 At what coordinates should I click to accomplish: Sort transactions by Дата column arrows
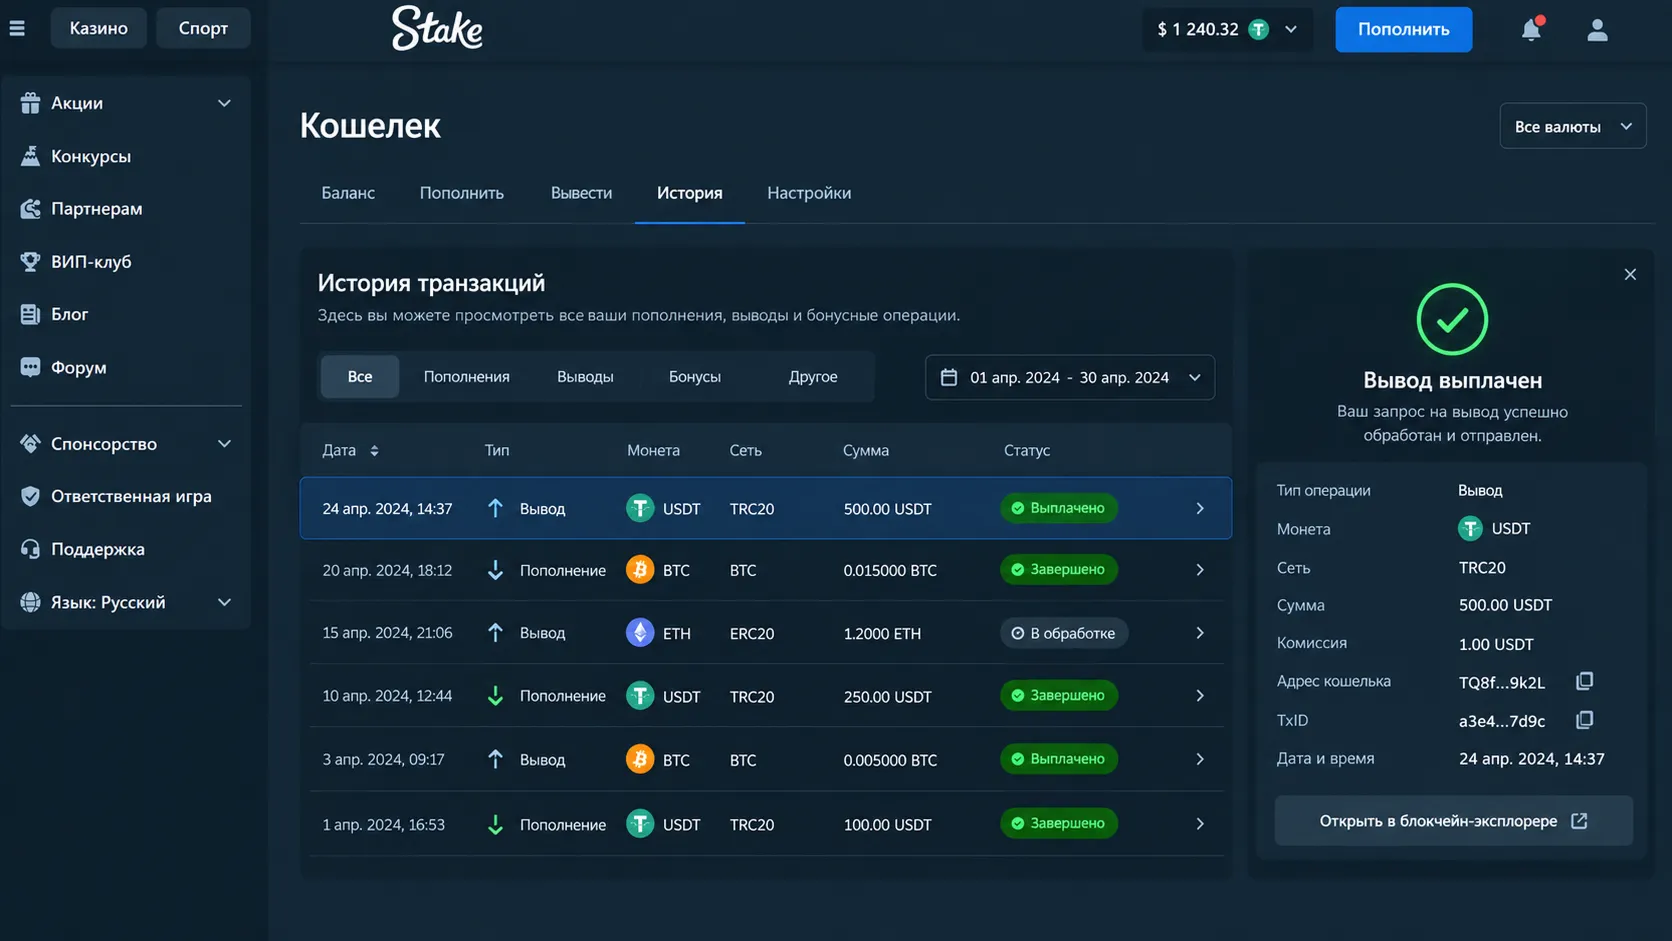[x=374, y=451]
